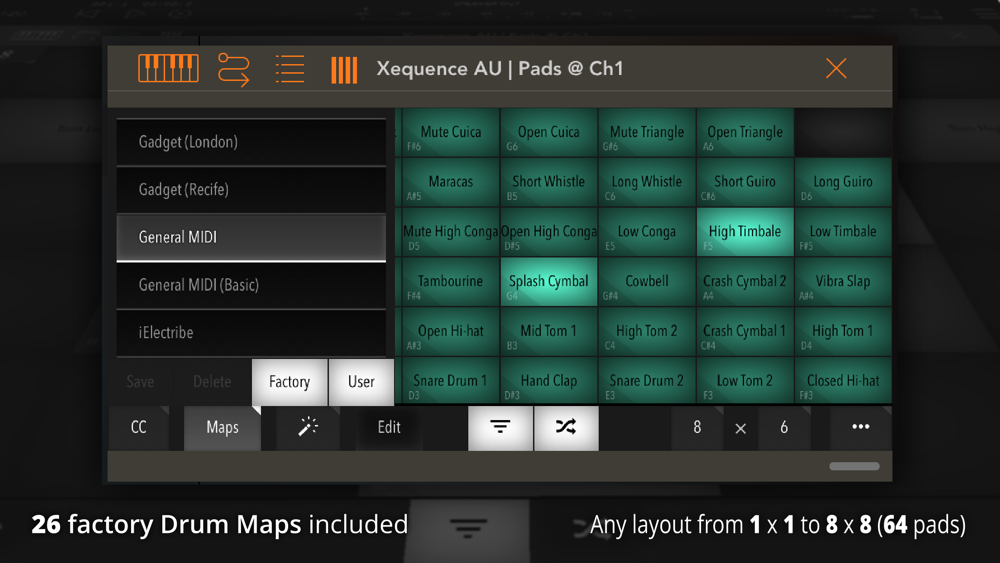Change column count value 8
Screen dimensions: 1000x563
point(697,427)
